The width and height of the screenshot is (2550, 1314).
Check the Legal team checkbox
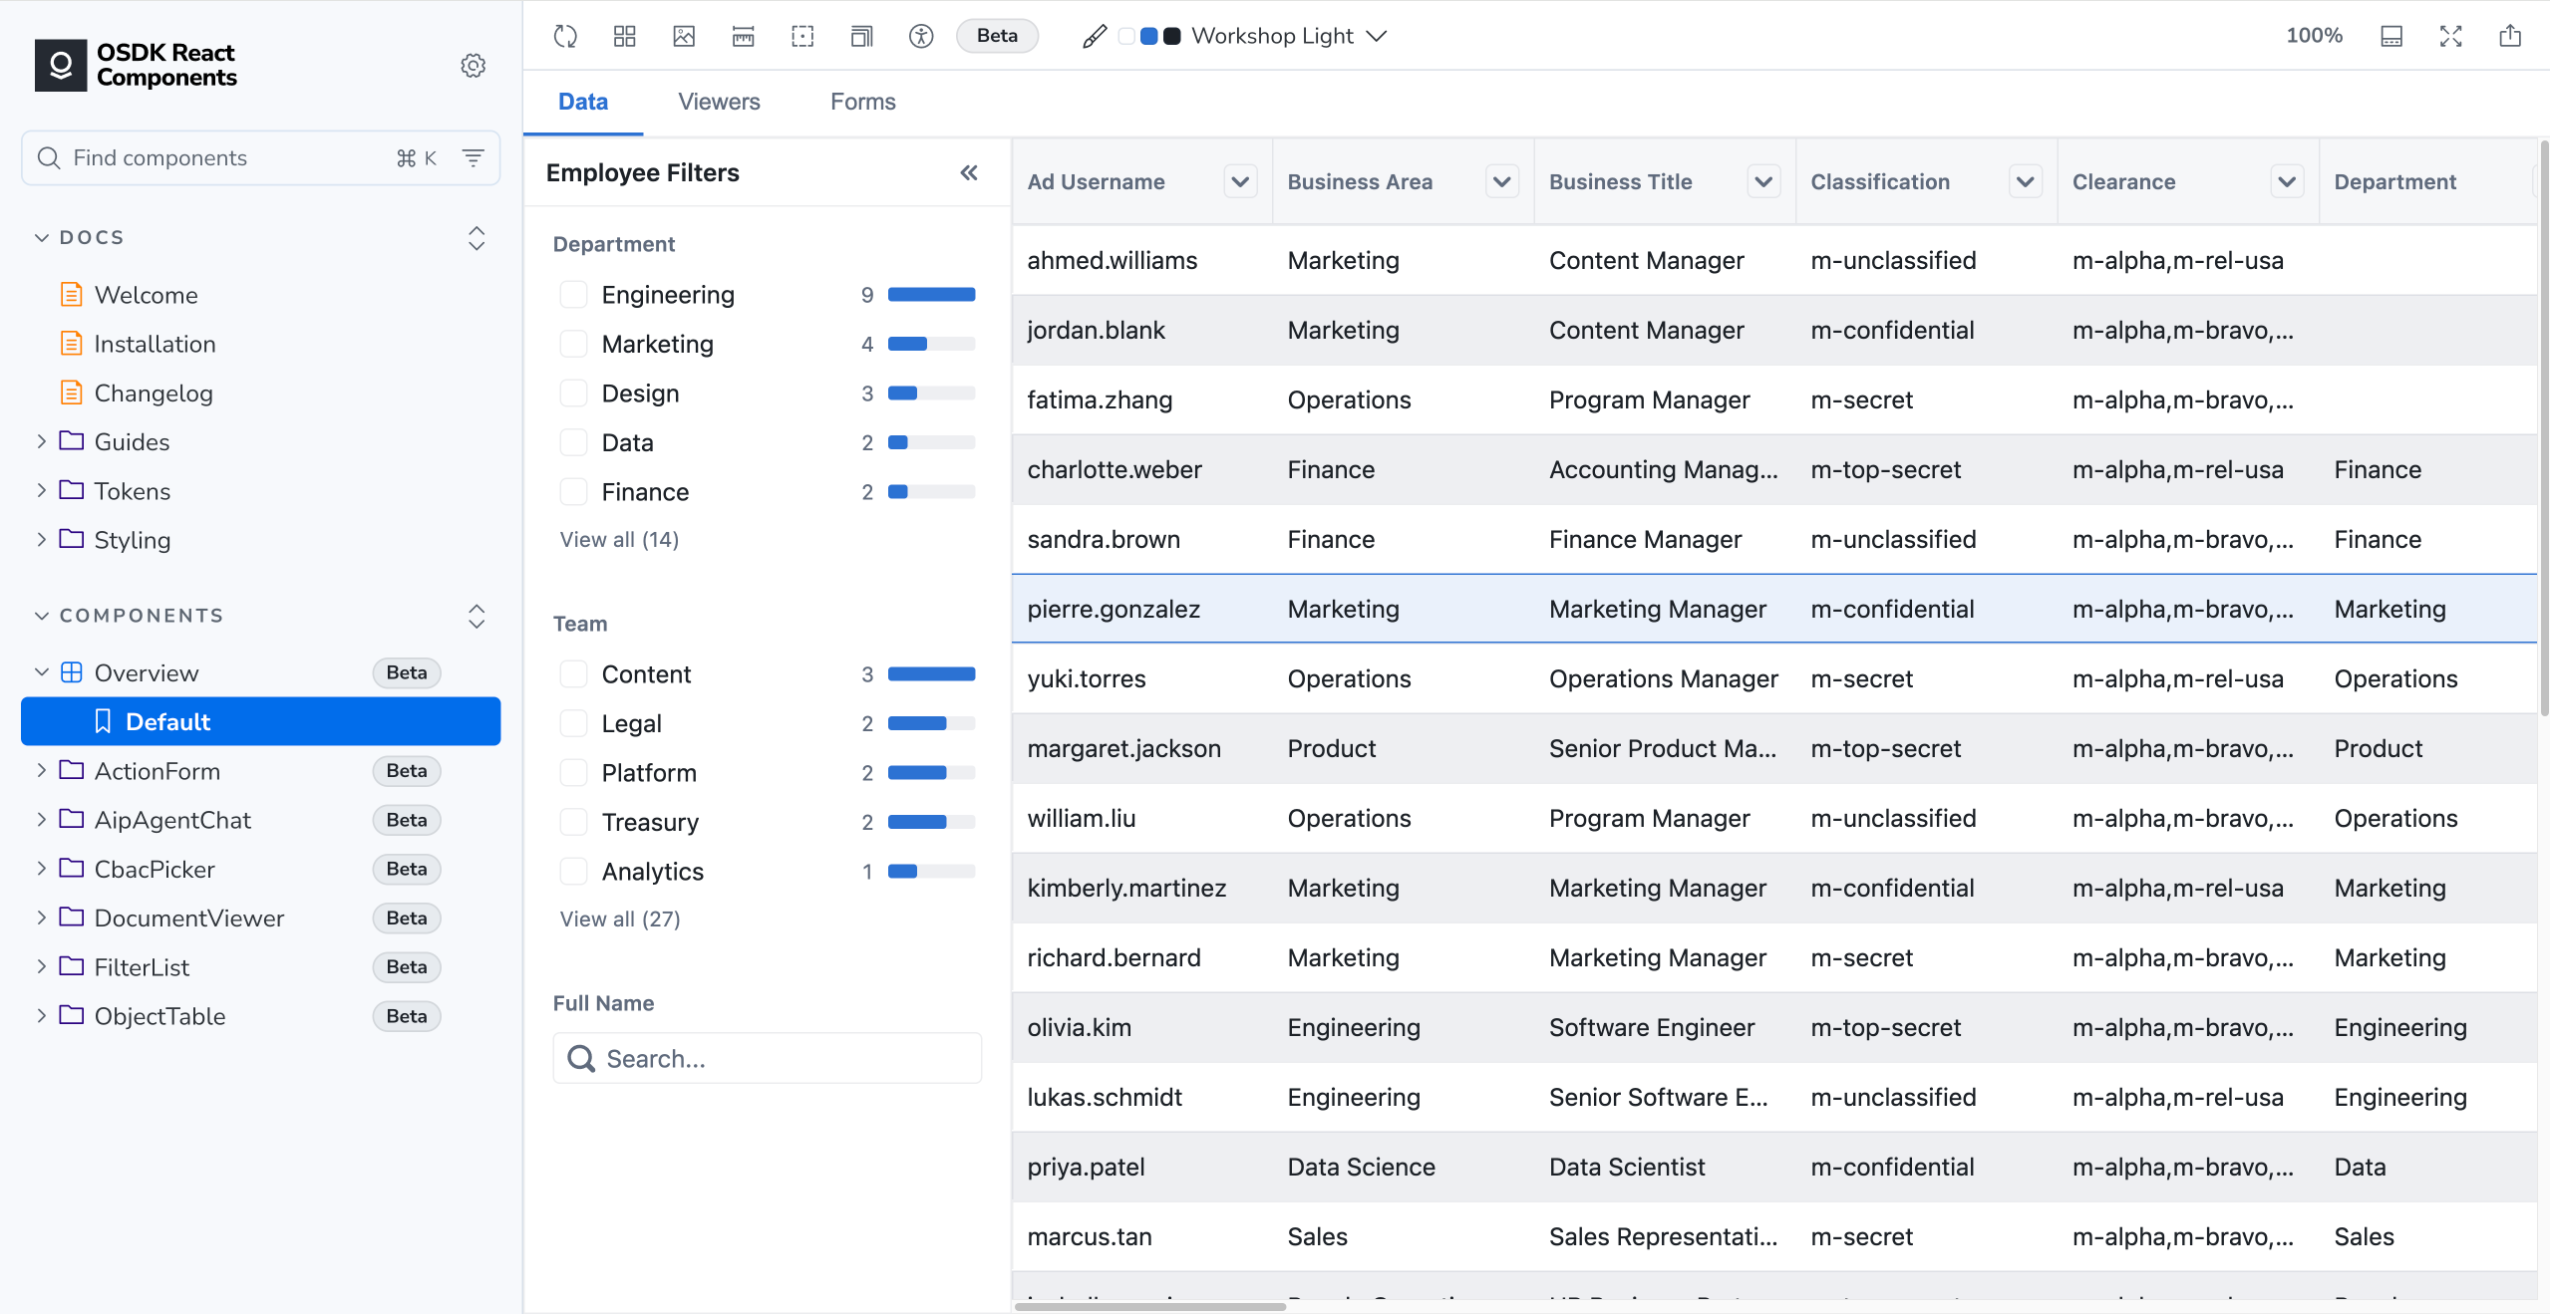point(573,722)
